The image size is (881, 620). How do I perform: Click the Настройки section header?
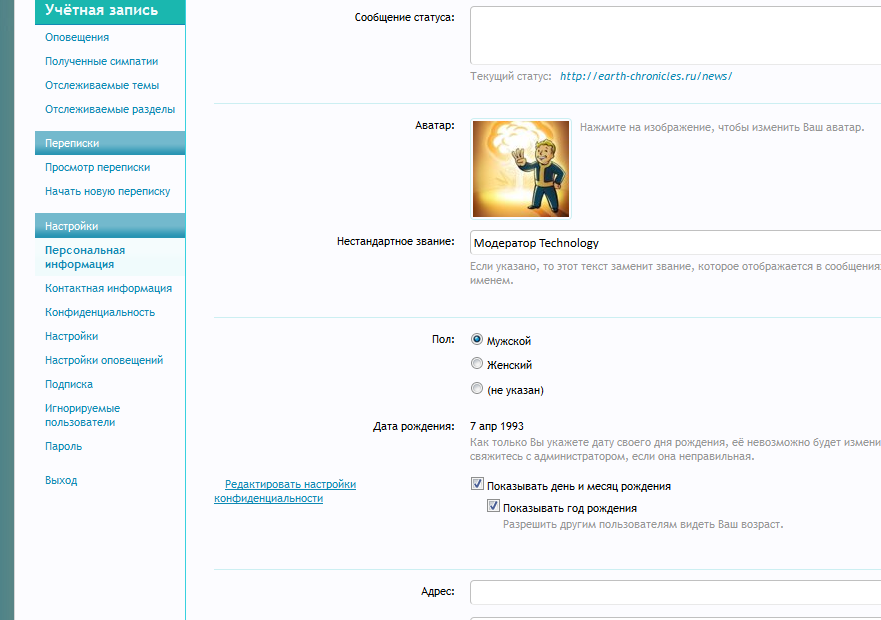(110, 226)
